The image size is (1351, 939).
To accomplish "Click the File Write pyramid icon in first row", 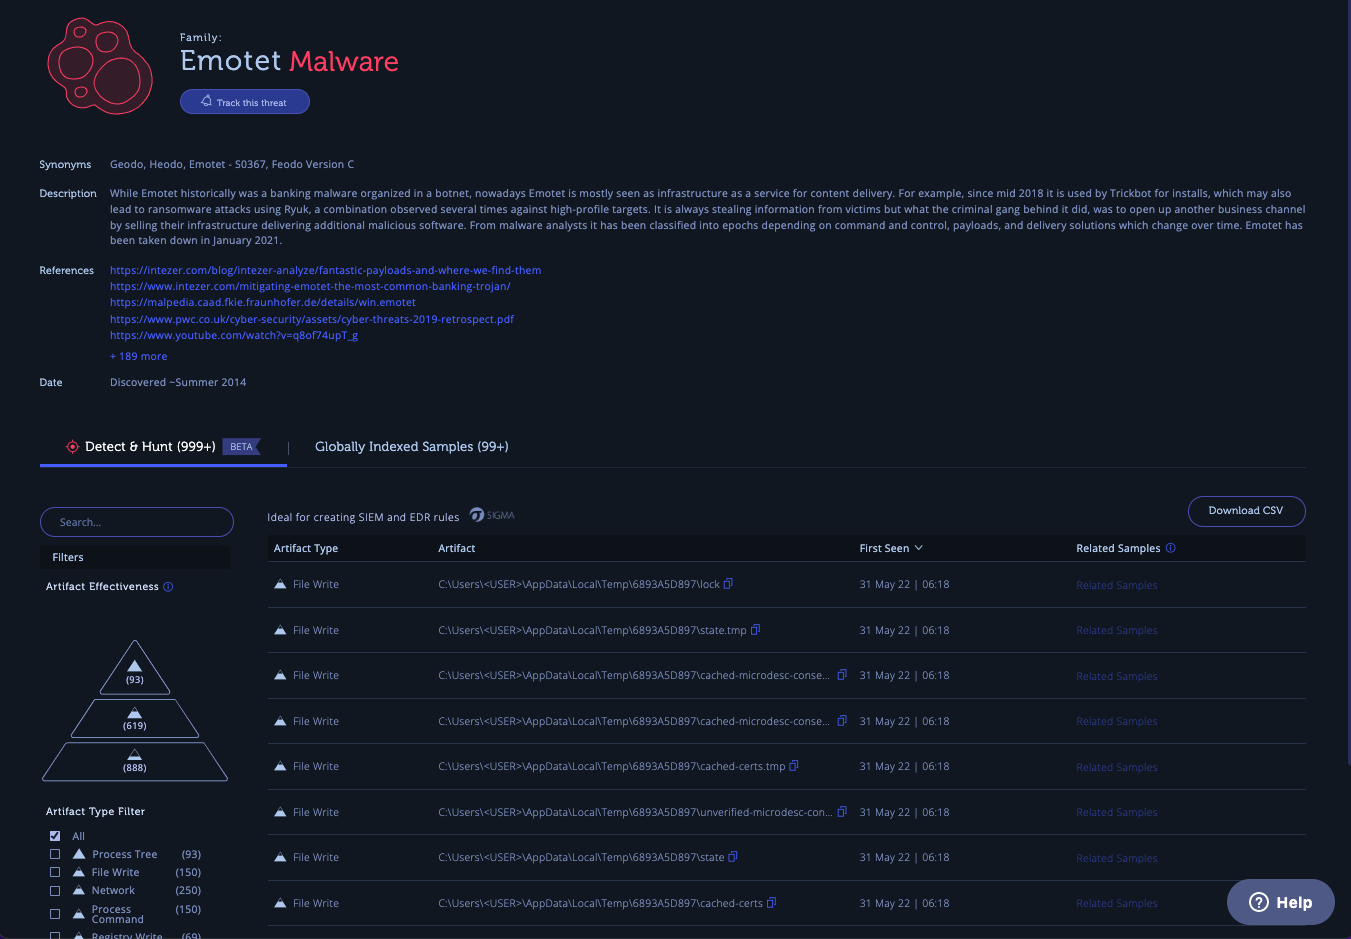I will (281, 583).
